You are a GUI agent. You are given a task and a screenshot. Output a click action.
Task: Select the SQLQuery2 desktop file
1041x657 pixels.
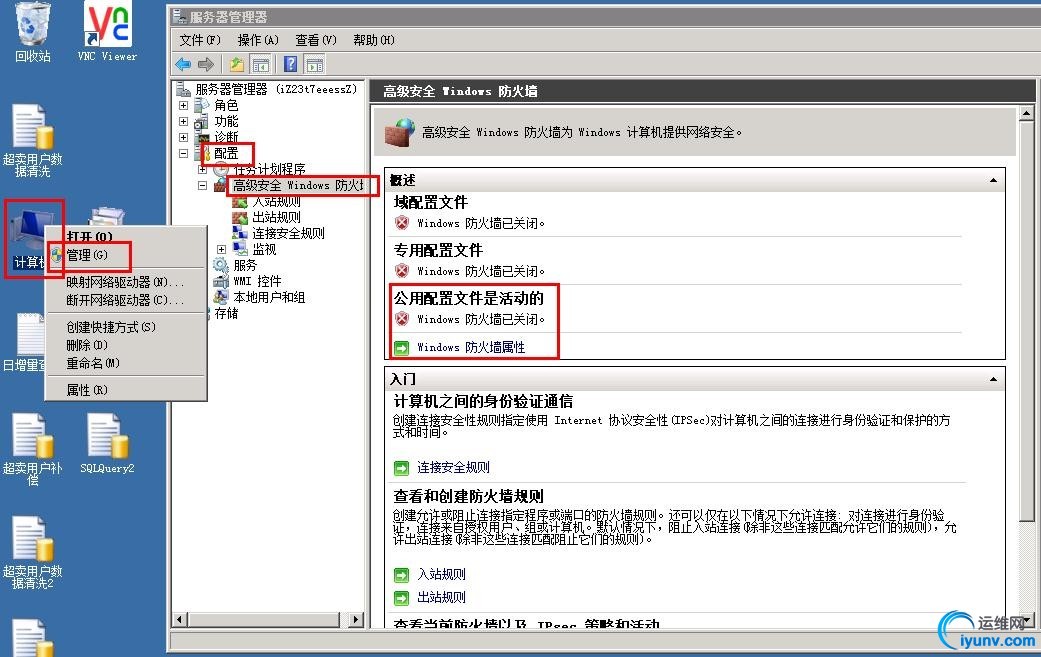[107, 443]
